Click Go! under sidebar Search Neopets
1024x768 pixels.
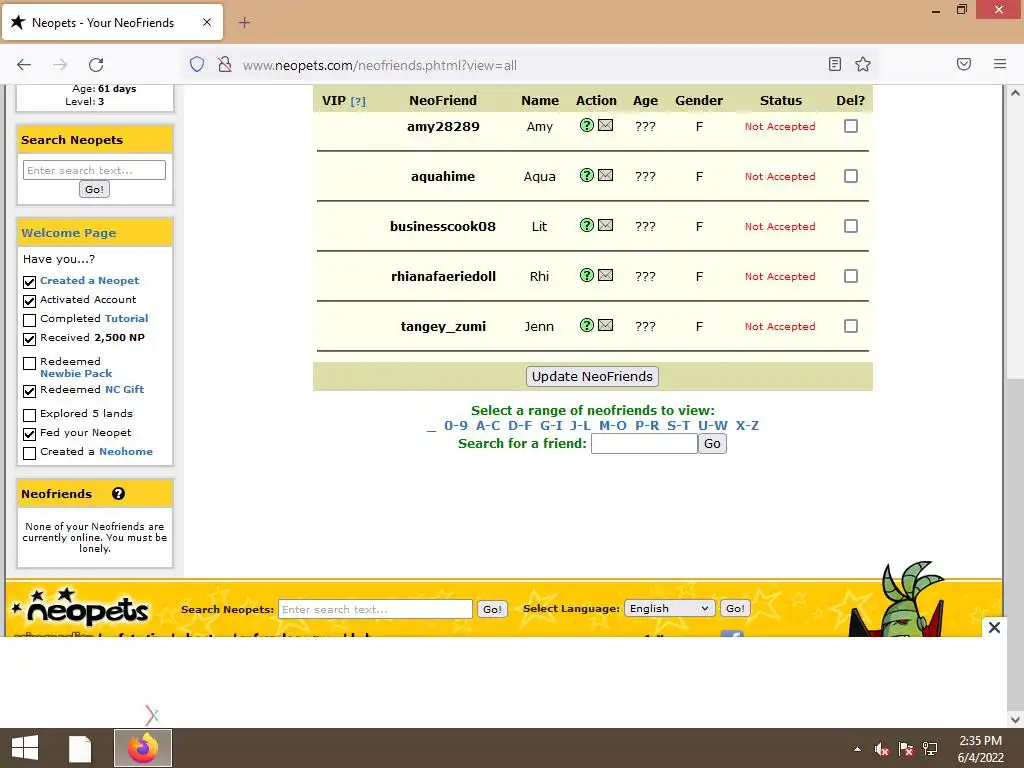coord(94,189)
